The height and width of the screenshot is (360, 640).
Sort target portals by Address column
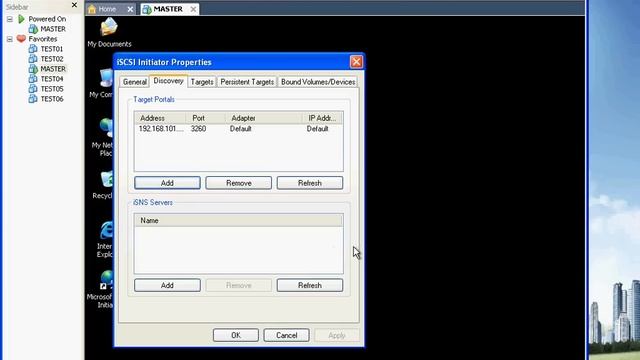click(160, 118)
